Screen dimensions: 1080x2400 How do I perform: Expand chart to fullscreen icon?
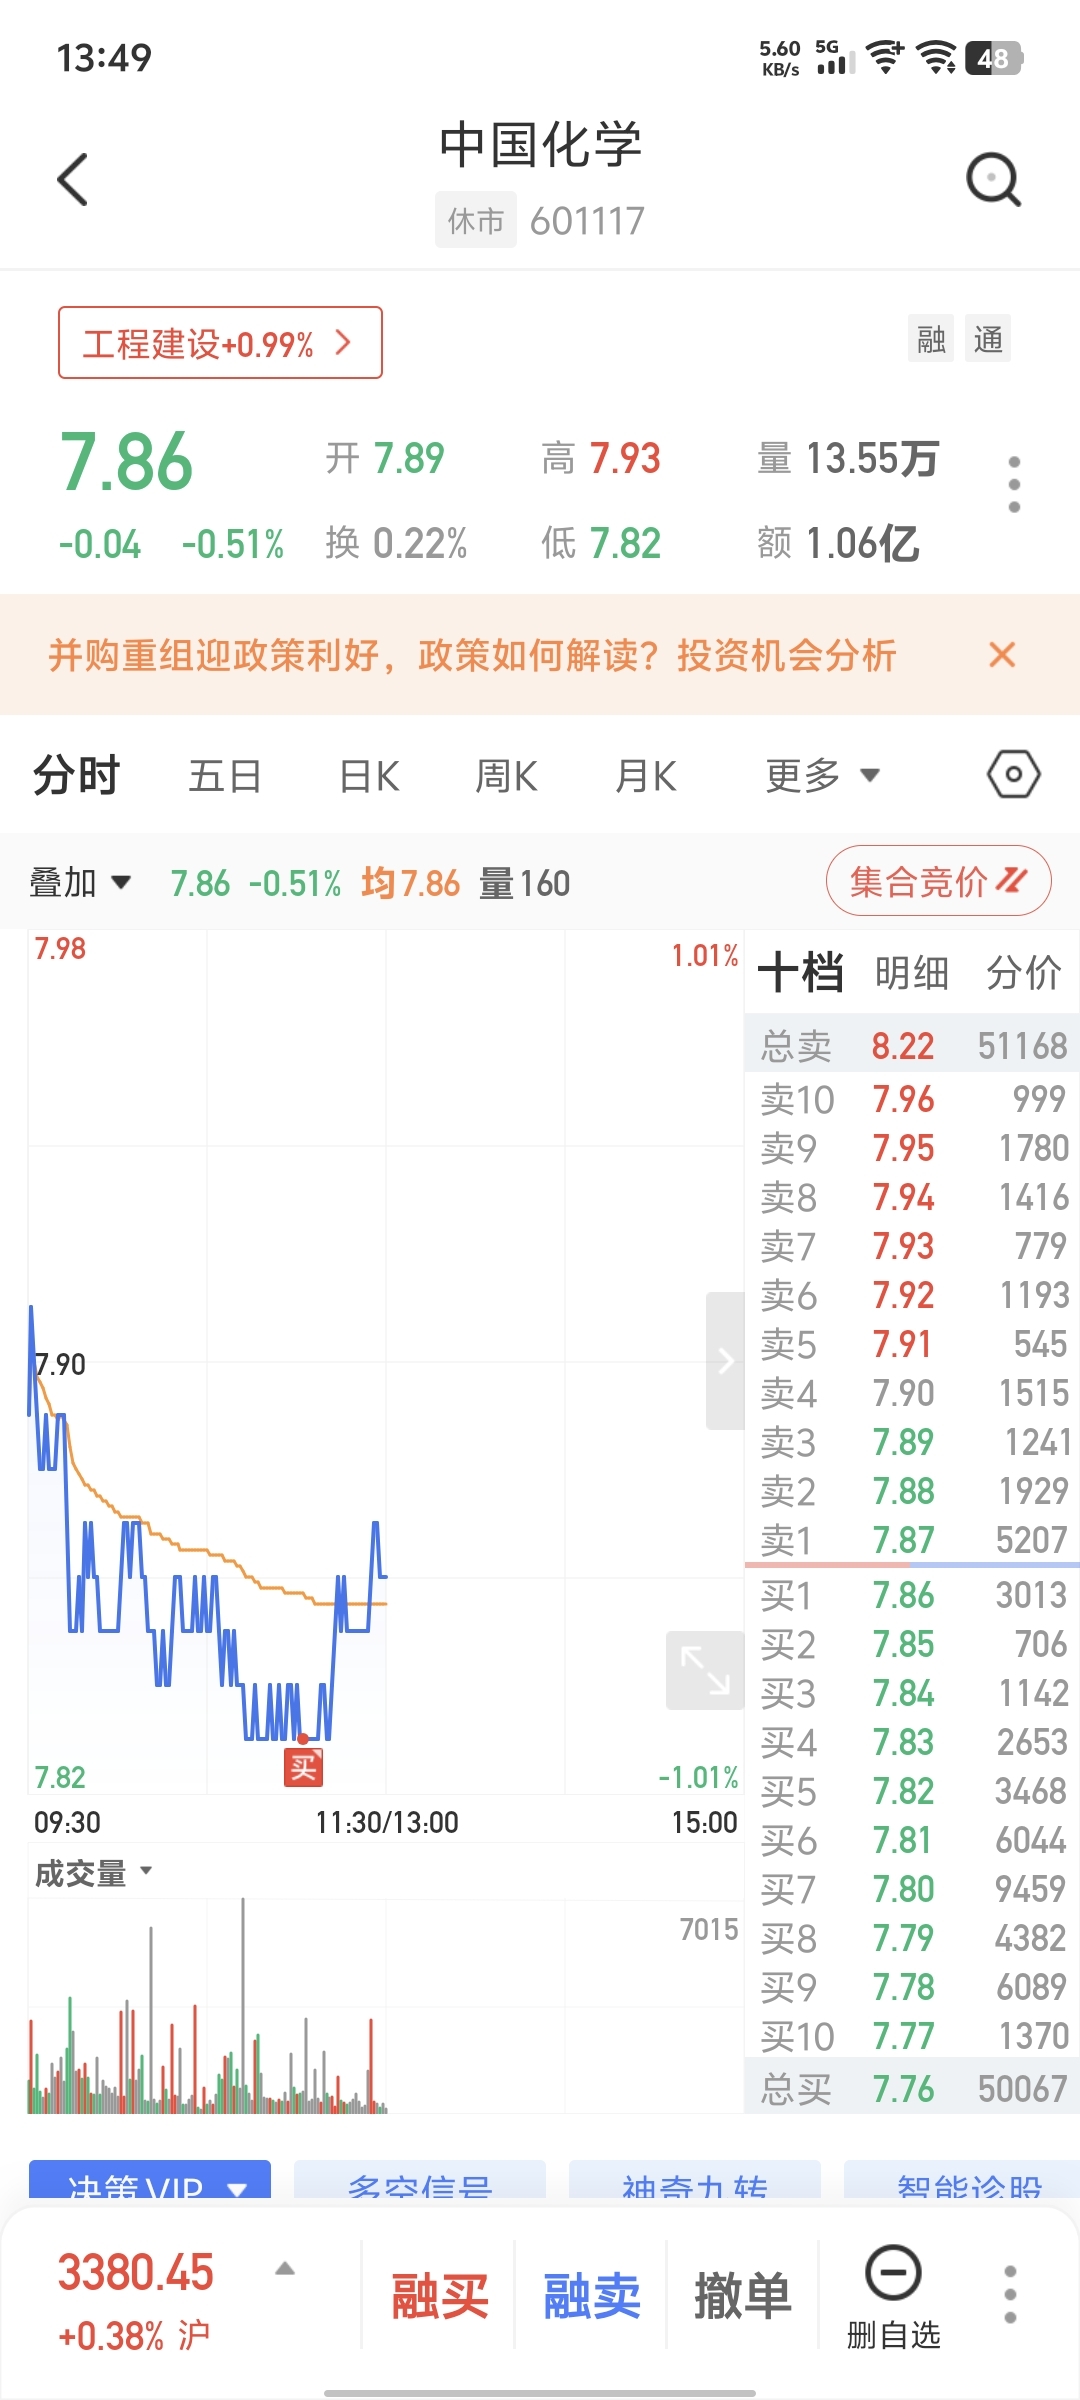705,1670
